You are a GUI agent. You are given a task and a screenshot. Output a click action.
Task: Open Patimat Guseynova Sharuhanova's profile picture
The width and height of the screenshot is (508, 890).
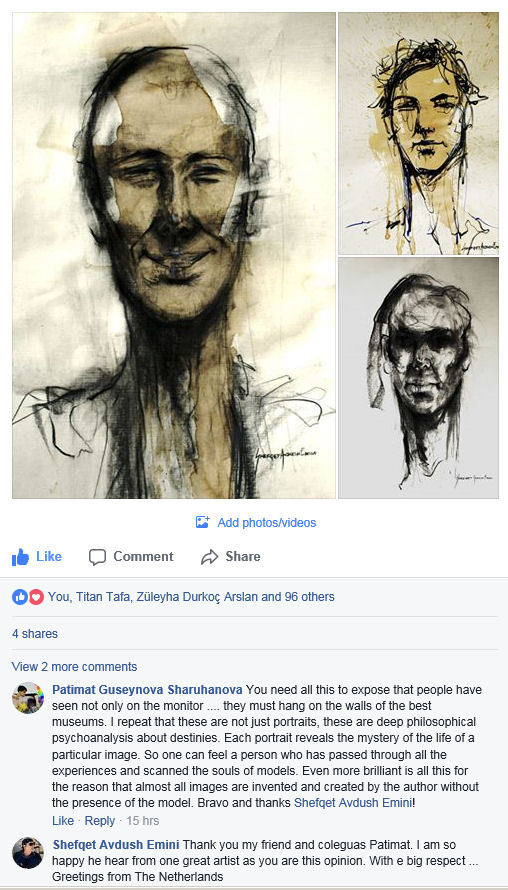[28, 698]
